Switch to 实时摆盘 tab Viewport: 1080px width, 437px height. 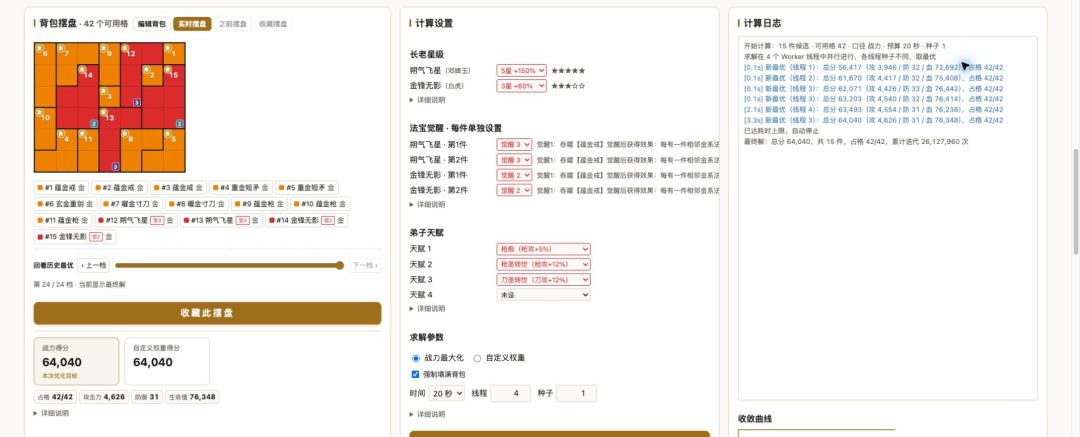192,24
